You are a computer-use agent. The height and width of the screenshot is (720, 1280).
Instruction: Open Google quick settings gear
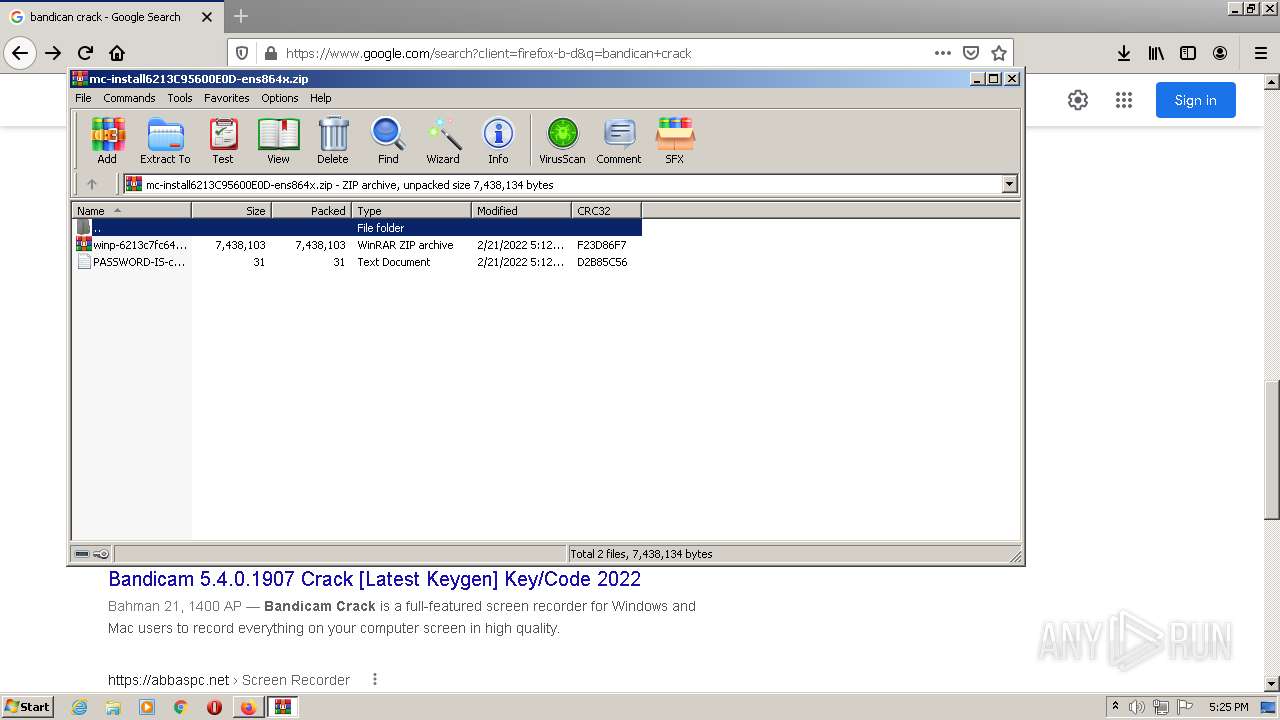[1078, 100]
